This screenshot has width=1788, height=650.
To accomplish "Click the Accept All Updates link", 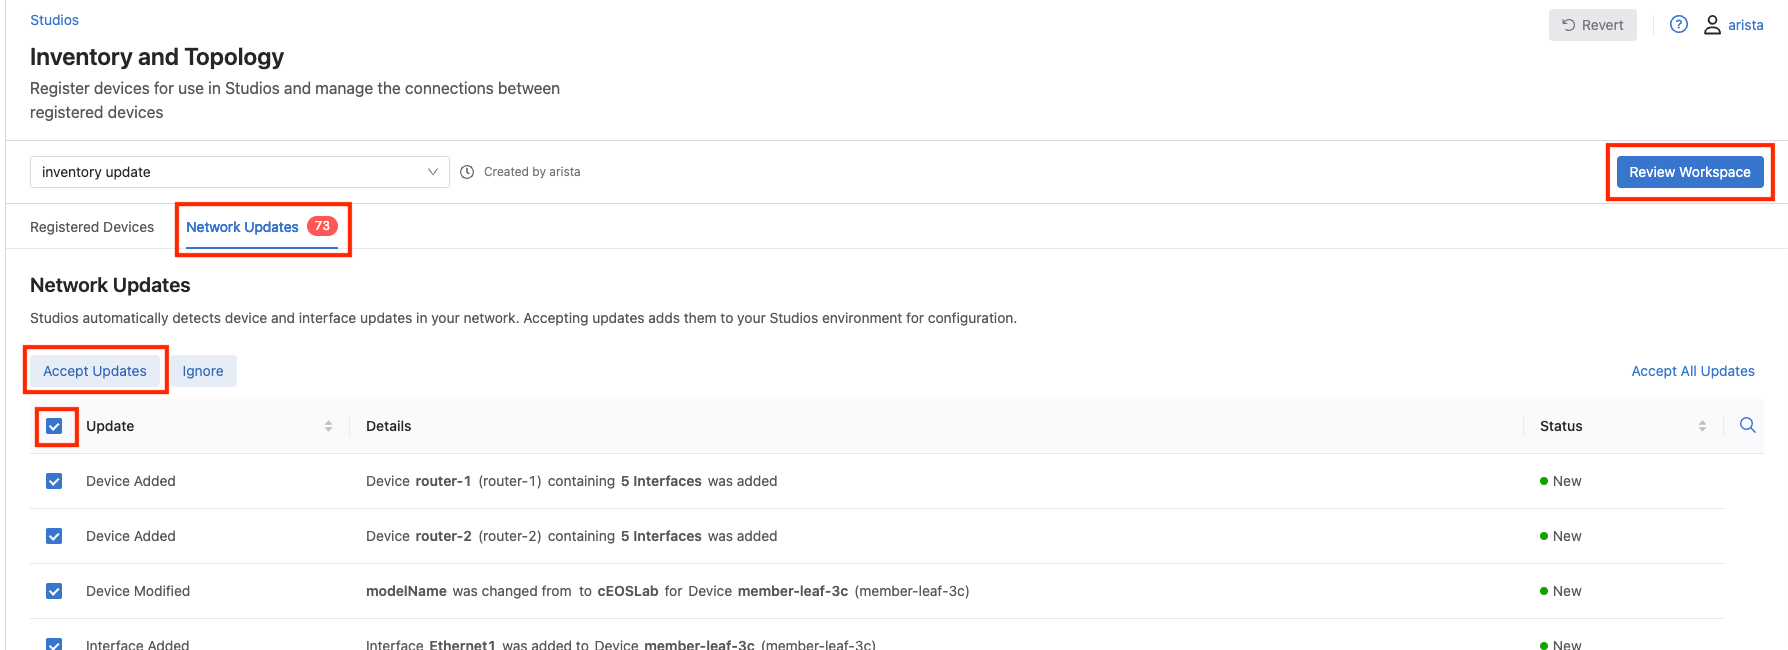I will pos(1692,371).
